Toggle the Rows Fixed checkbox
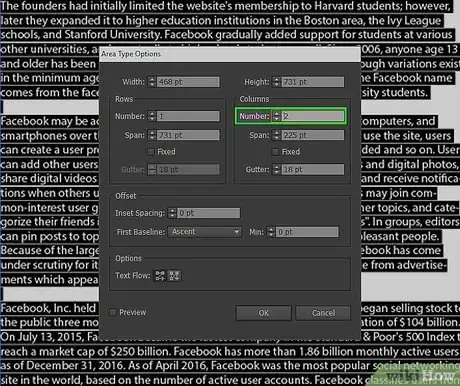460x386 pixels. click(x=151, y=152)
